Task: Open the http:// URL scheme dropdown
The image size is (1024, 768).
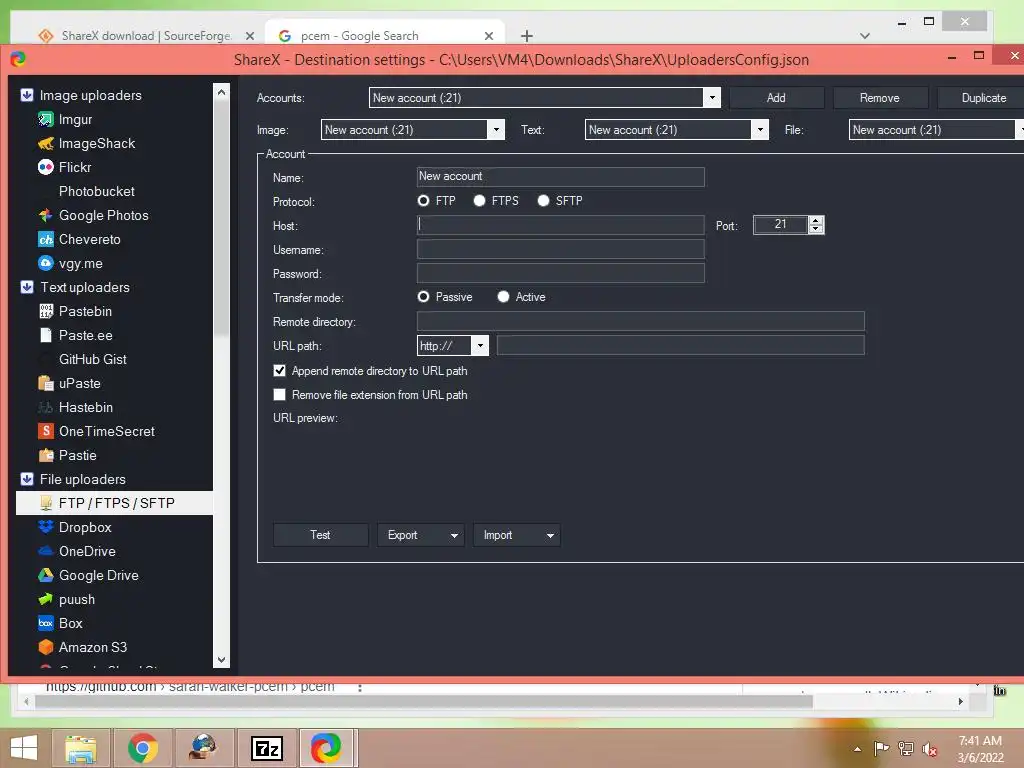Action: pos(480,345)
